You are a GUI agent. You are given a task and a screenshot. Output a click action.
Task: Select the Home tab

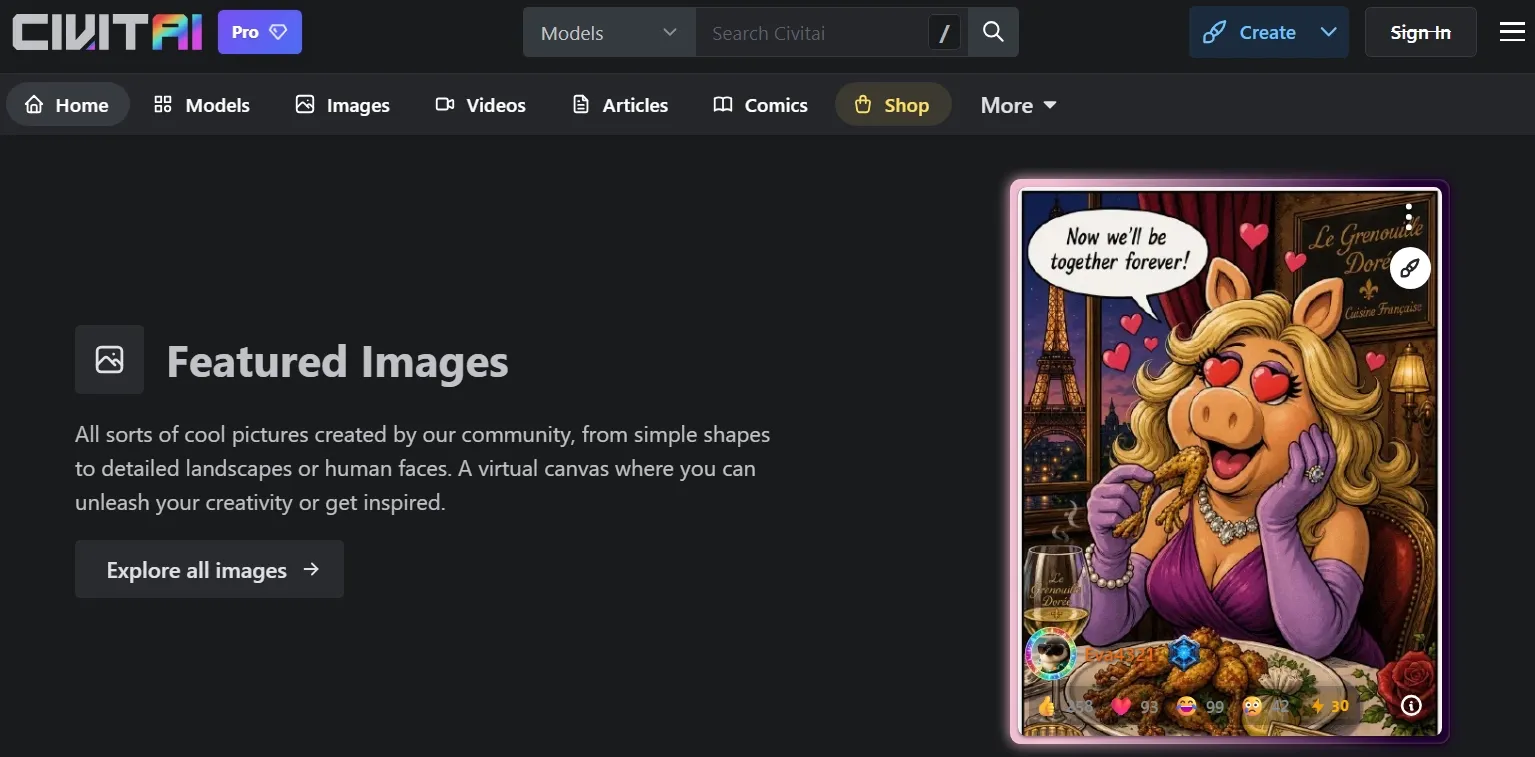click(67, 105)
